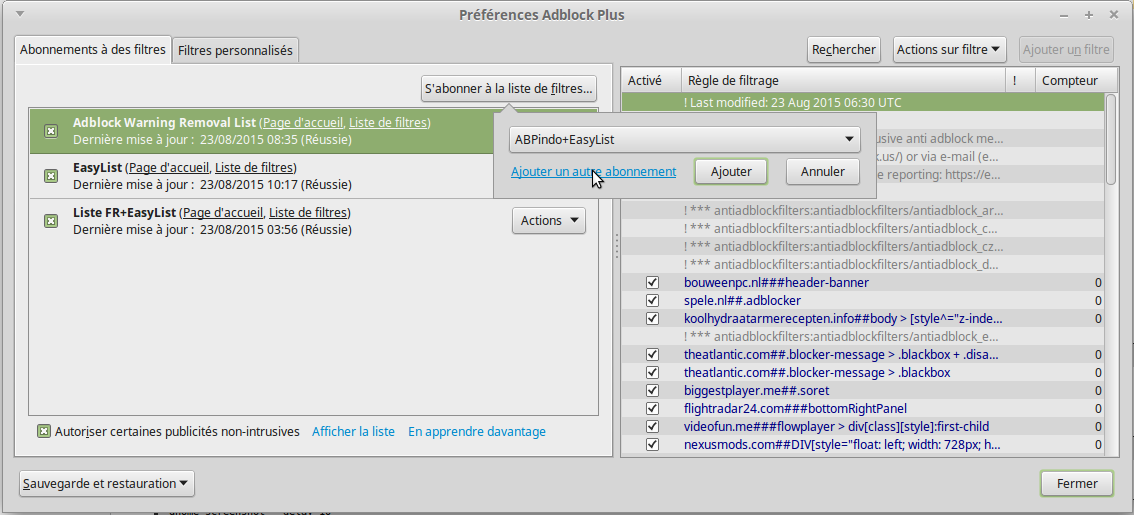Toggle the EasyList subscription checkbox
Screen dimensions: 1134x515
tap(51, 176)
